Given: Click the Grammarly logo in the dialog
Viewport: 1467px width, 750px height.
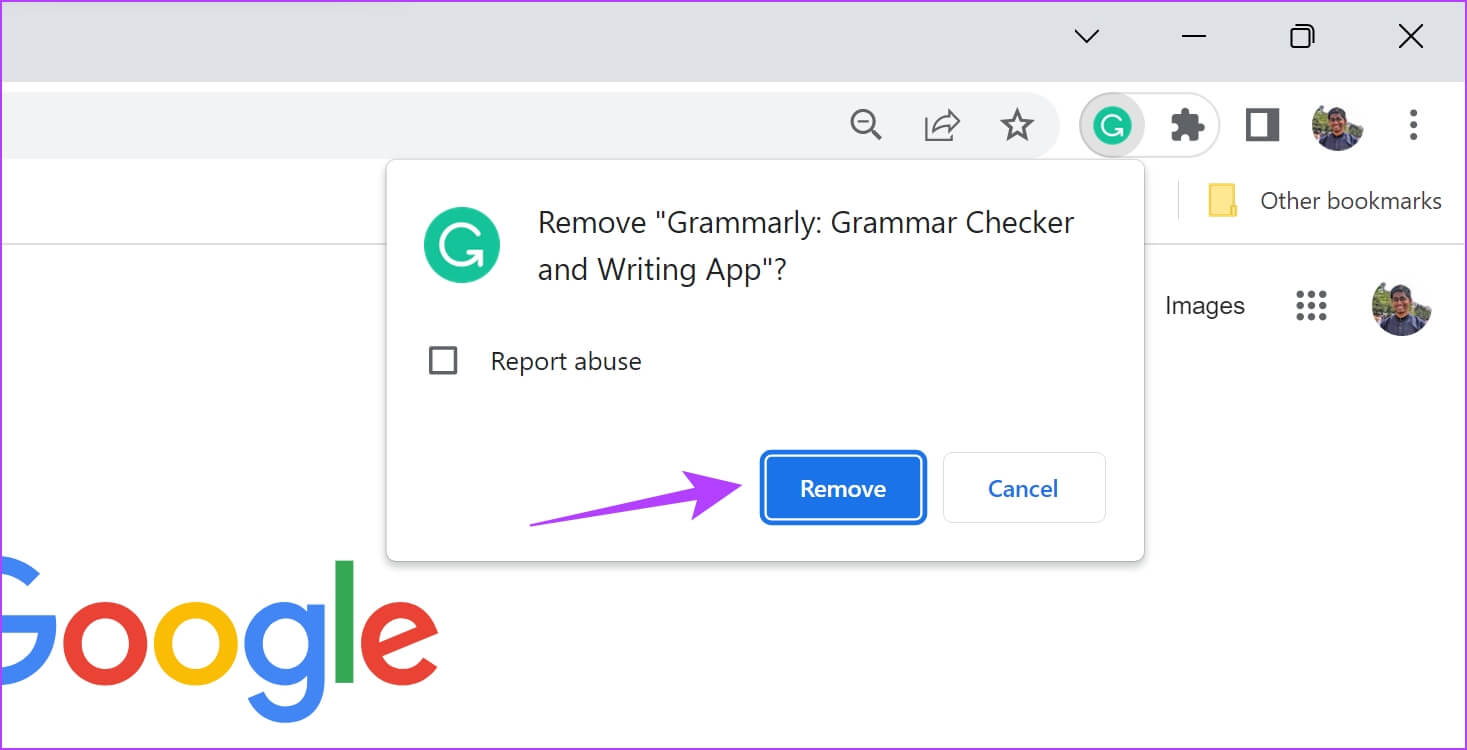Looking at the screenshot, I should click(461, 245).
